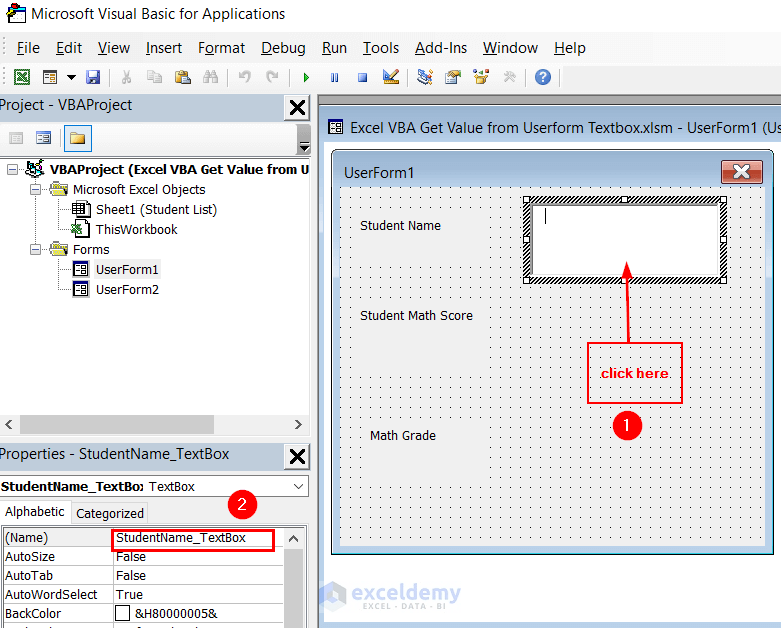The image size is (781, 628).
Task: Select the Forms folder label
Action: (91, 250)
